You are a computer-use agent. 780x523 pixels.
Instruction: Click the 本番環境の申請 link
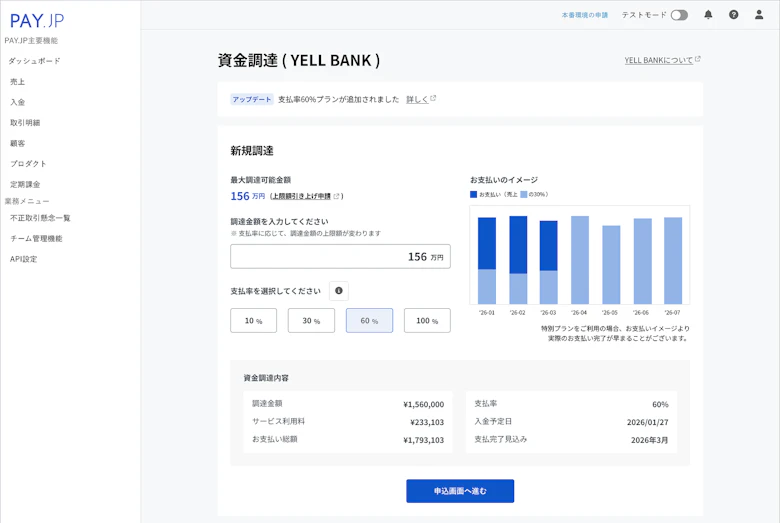point(584,15)
